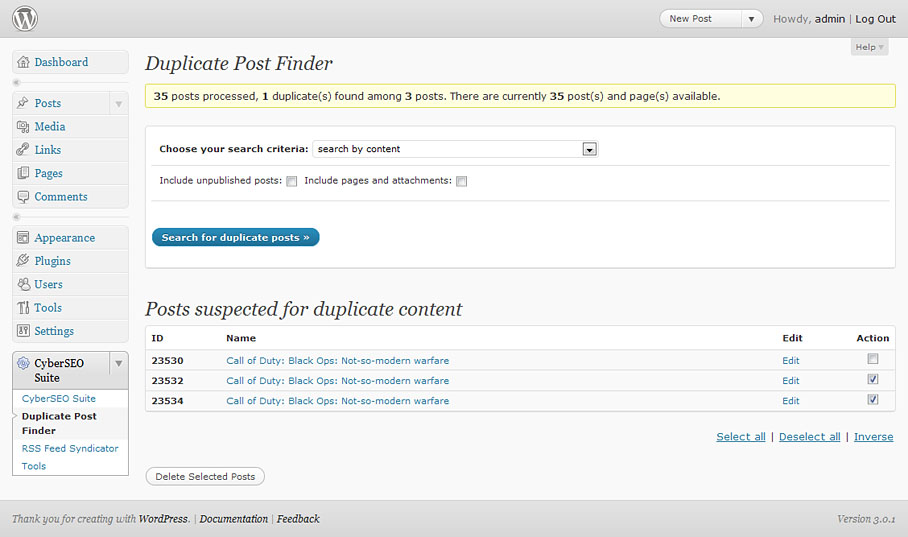This screenshot has width=908, height=537.
Task: Open the New Post dropdown arrow
Action: [x=751, y=19]
